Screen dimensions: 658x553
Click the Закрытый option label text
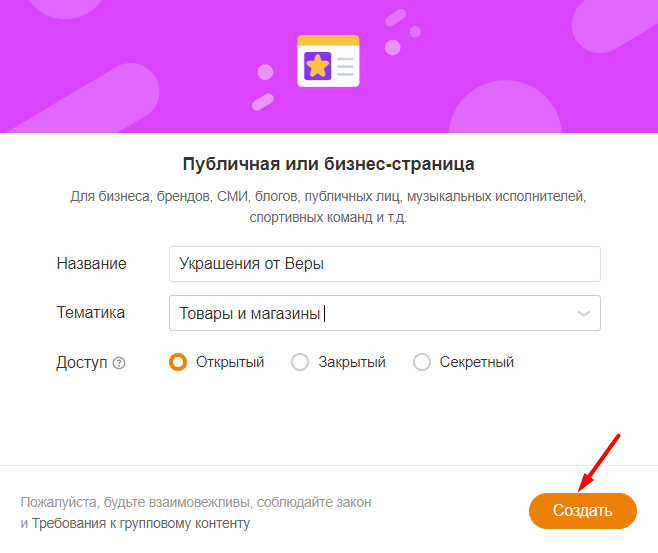[352, 362]
